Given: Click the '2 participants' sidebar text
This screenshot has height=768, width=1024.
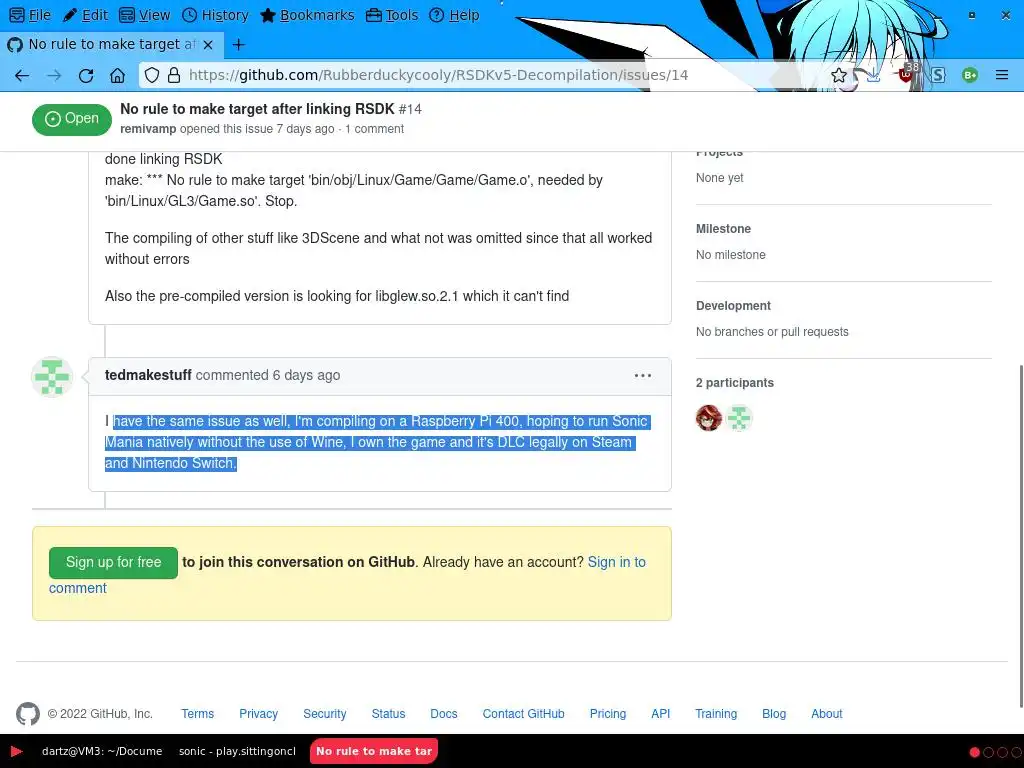Looking at the screenshot, I should (x=735, y=383).
